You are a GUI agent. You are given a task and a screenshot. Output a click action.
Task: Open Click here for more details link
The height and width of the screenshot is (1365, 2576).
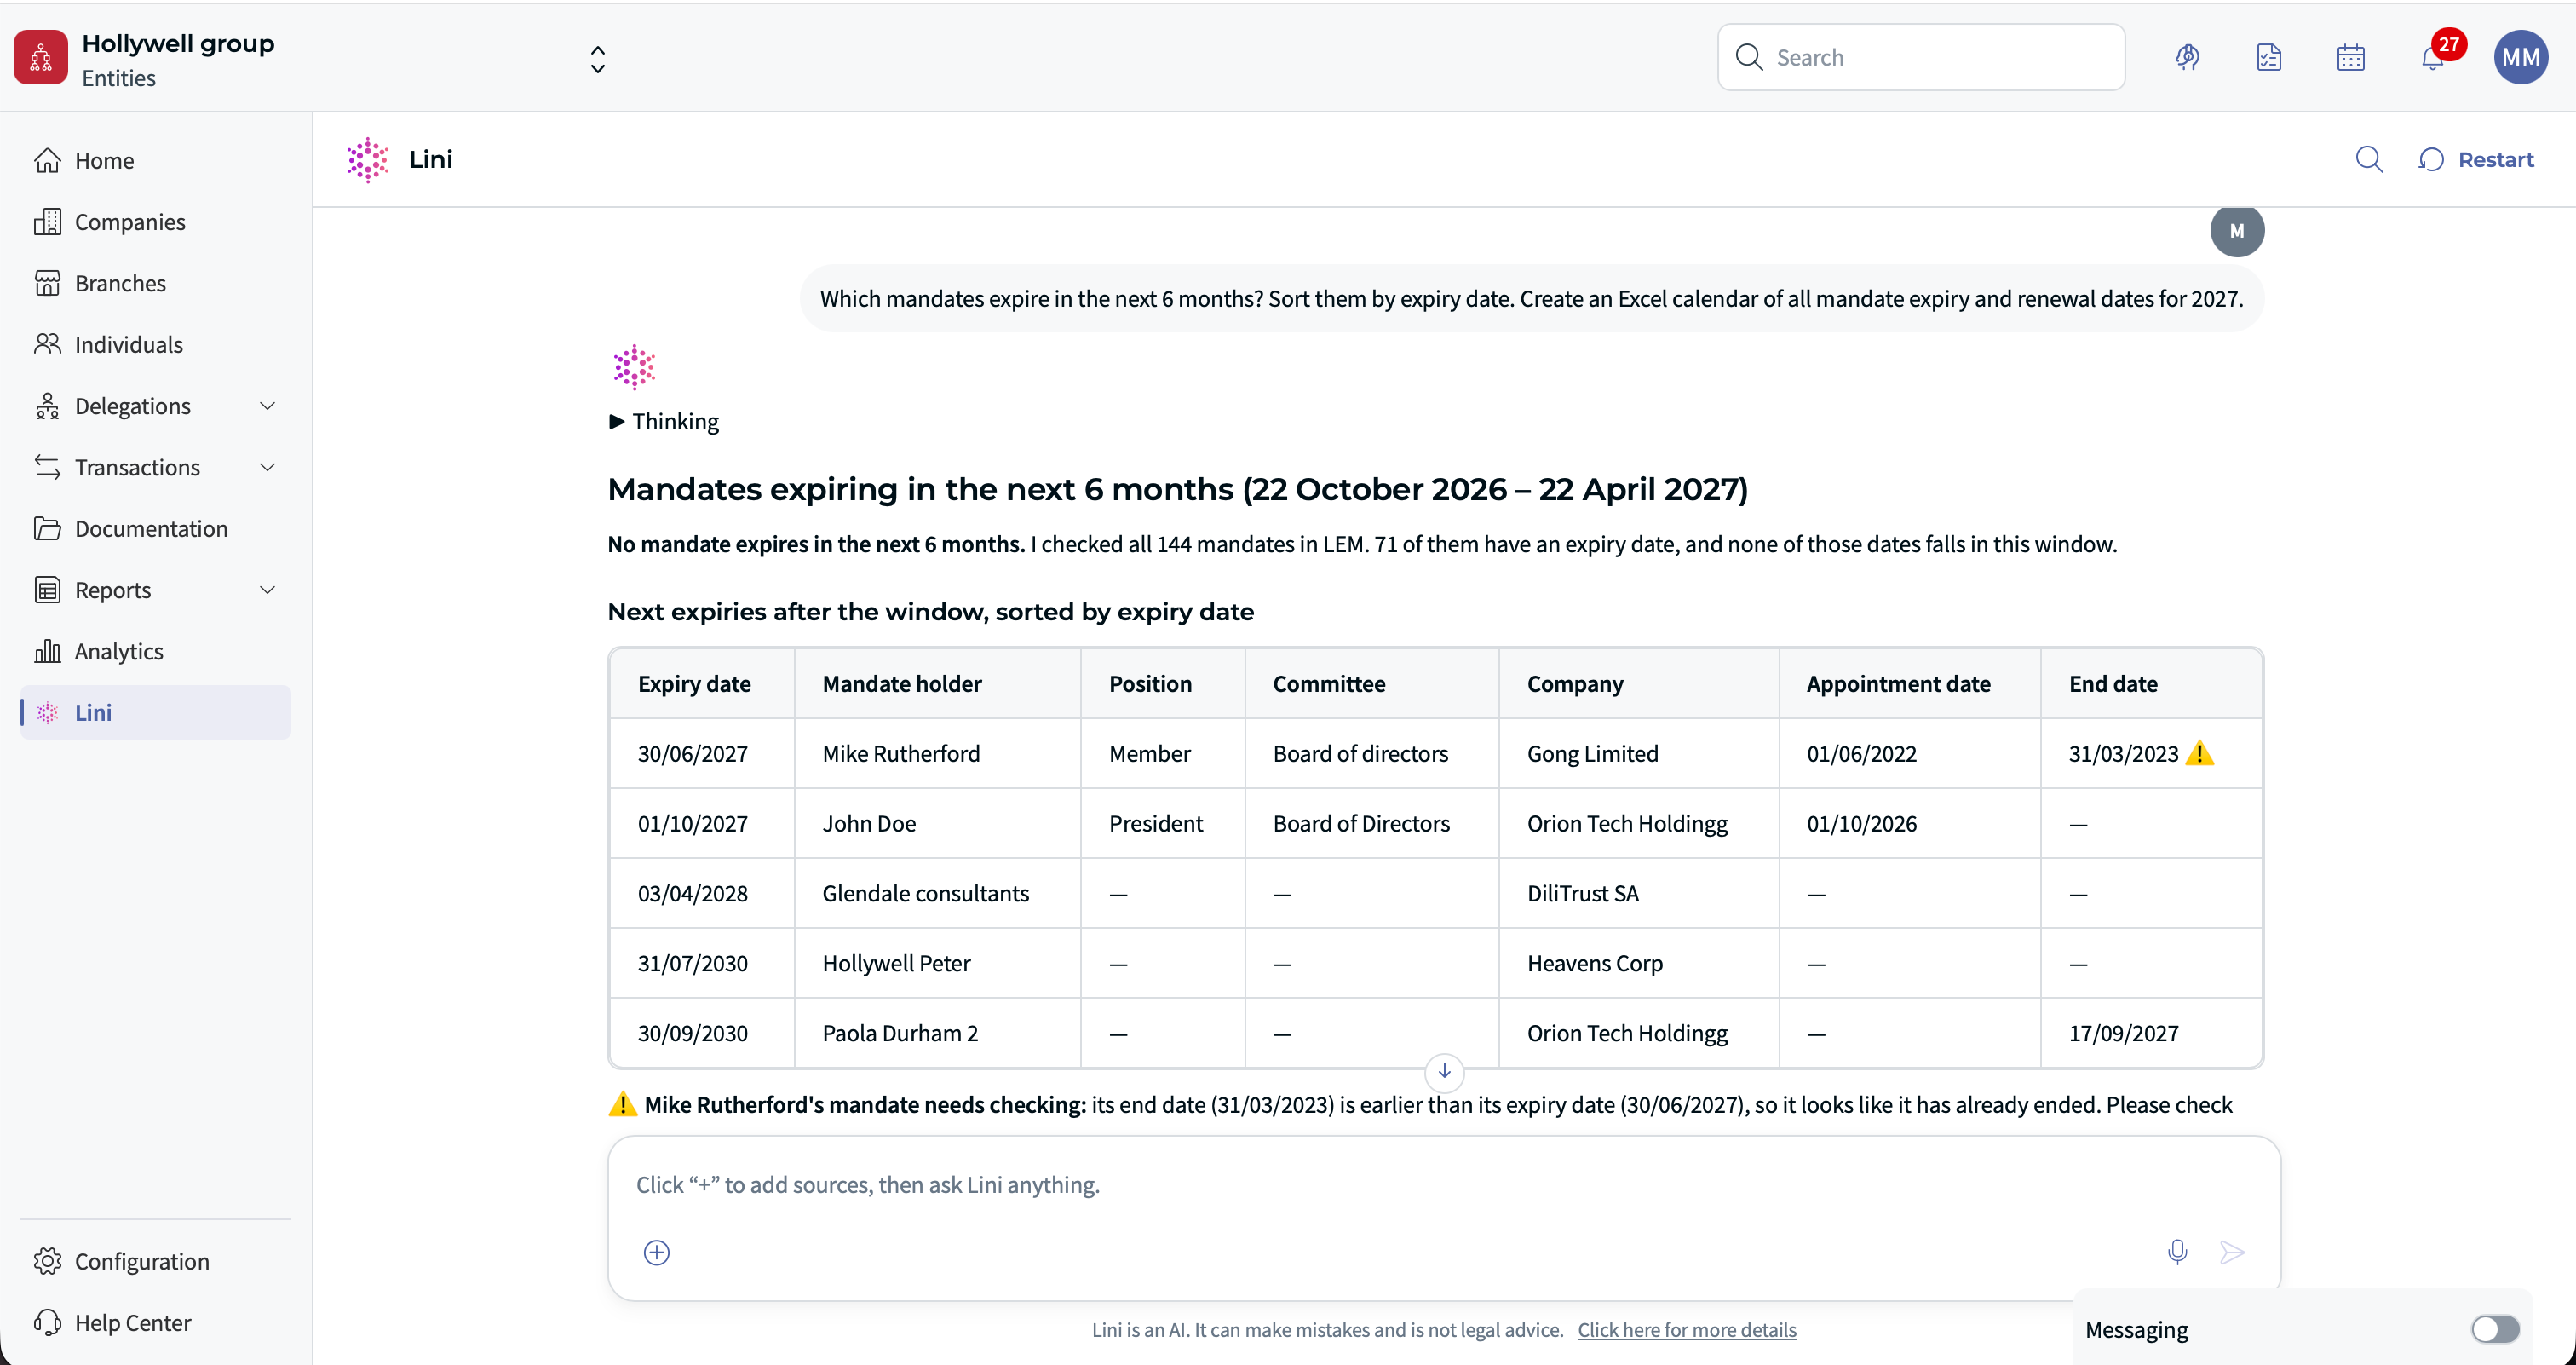[1687, 1329]
